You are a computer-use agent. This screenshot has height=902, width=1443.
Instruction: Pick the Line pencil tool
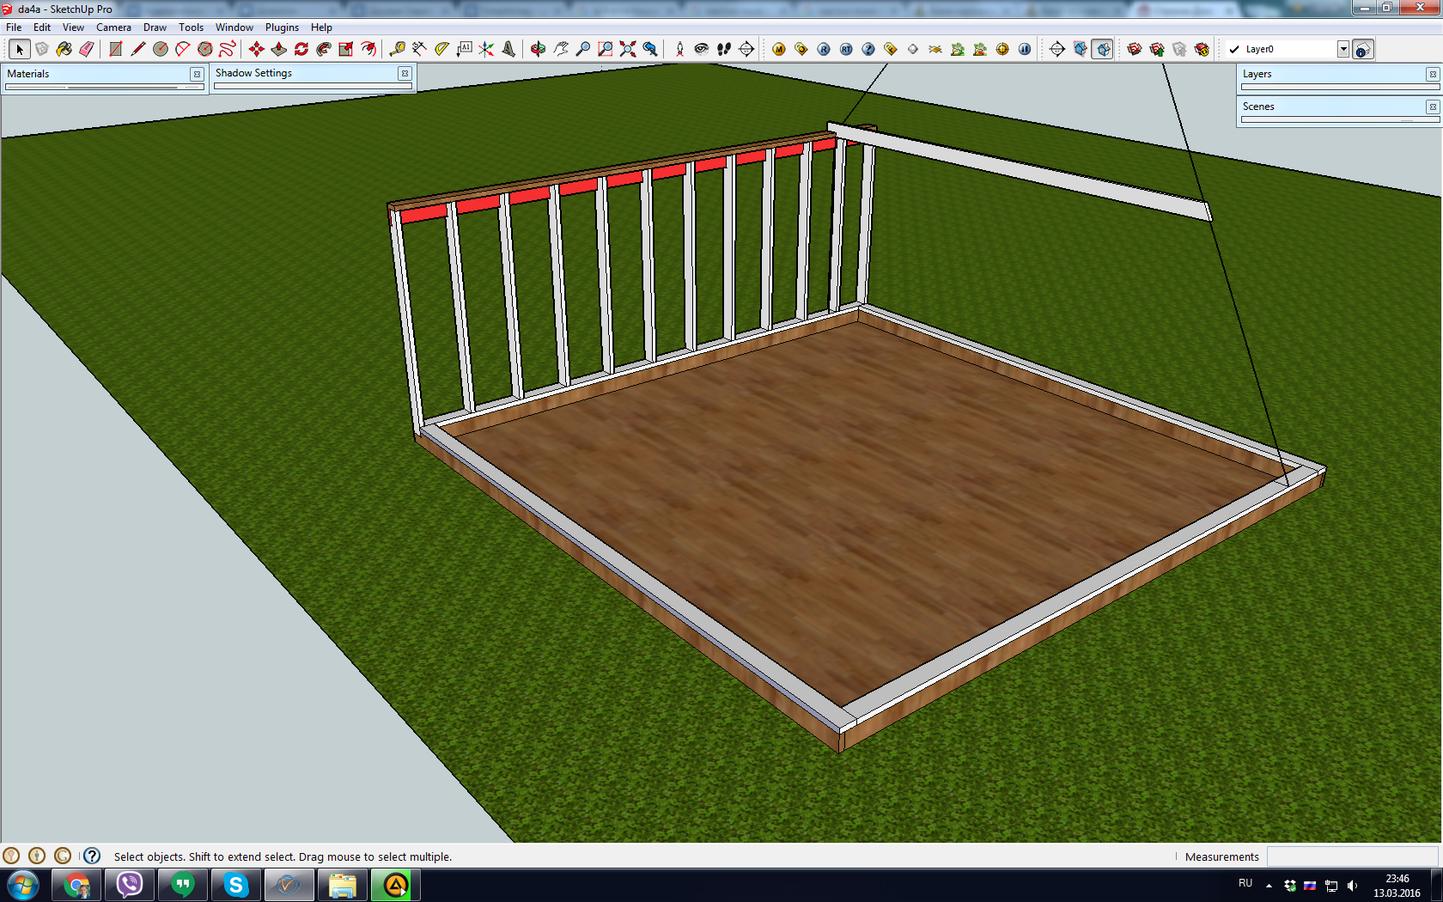[x=138, y=49]
